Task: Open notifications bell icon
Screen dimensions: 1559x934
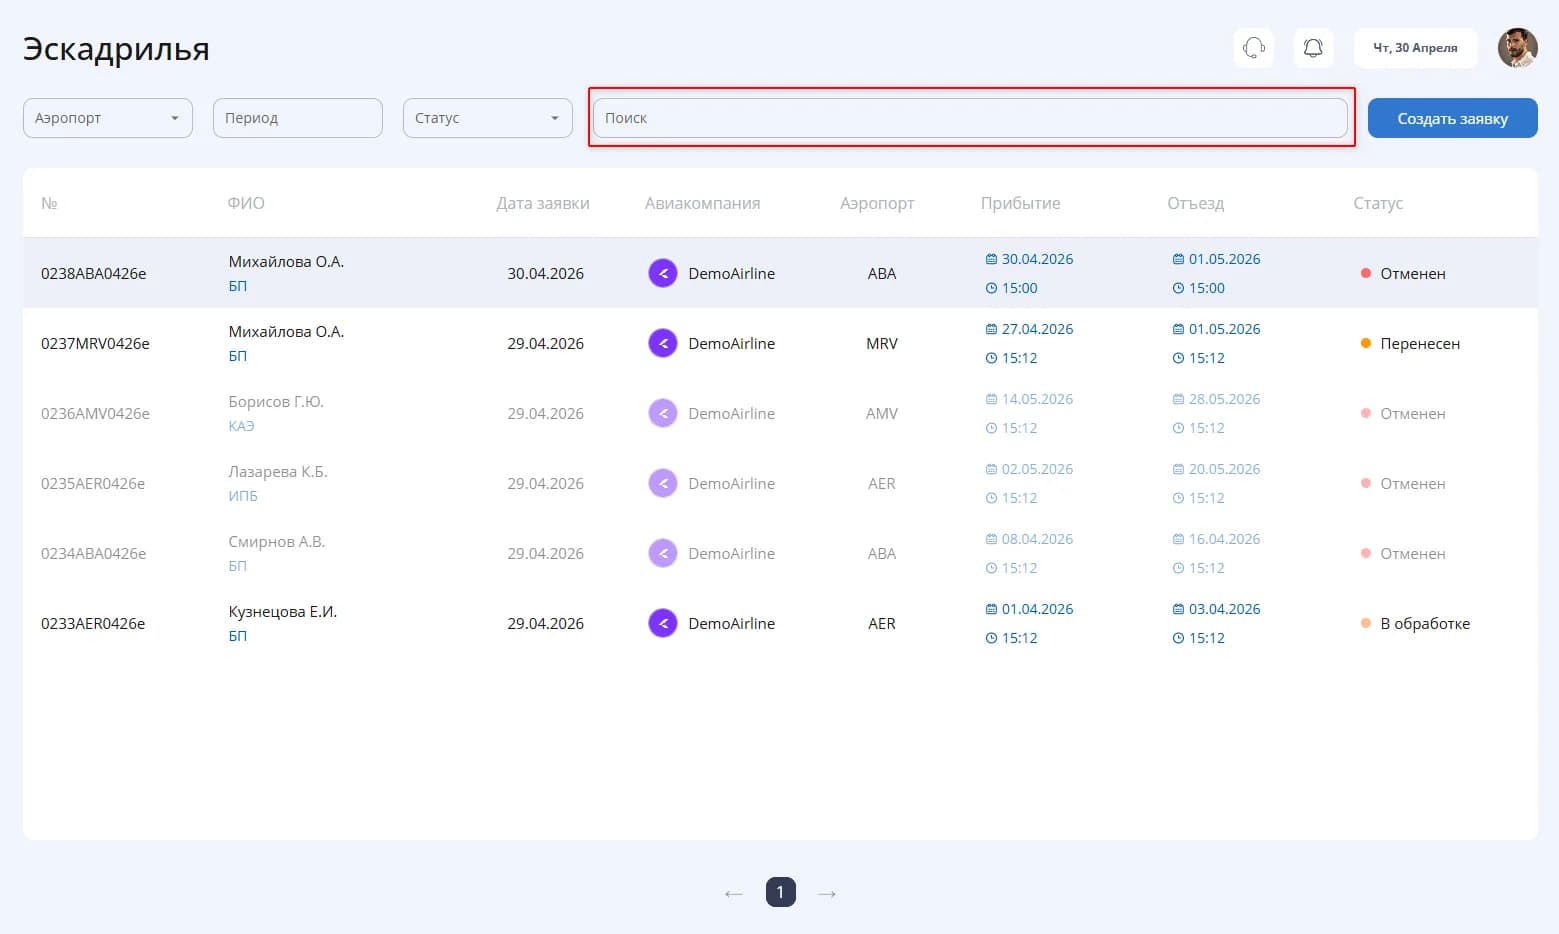Action: click(1314, 48)
